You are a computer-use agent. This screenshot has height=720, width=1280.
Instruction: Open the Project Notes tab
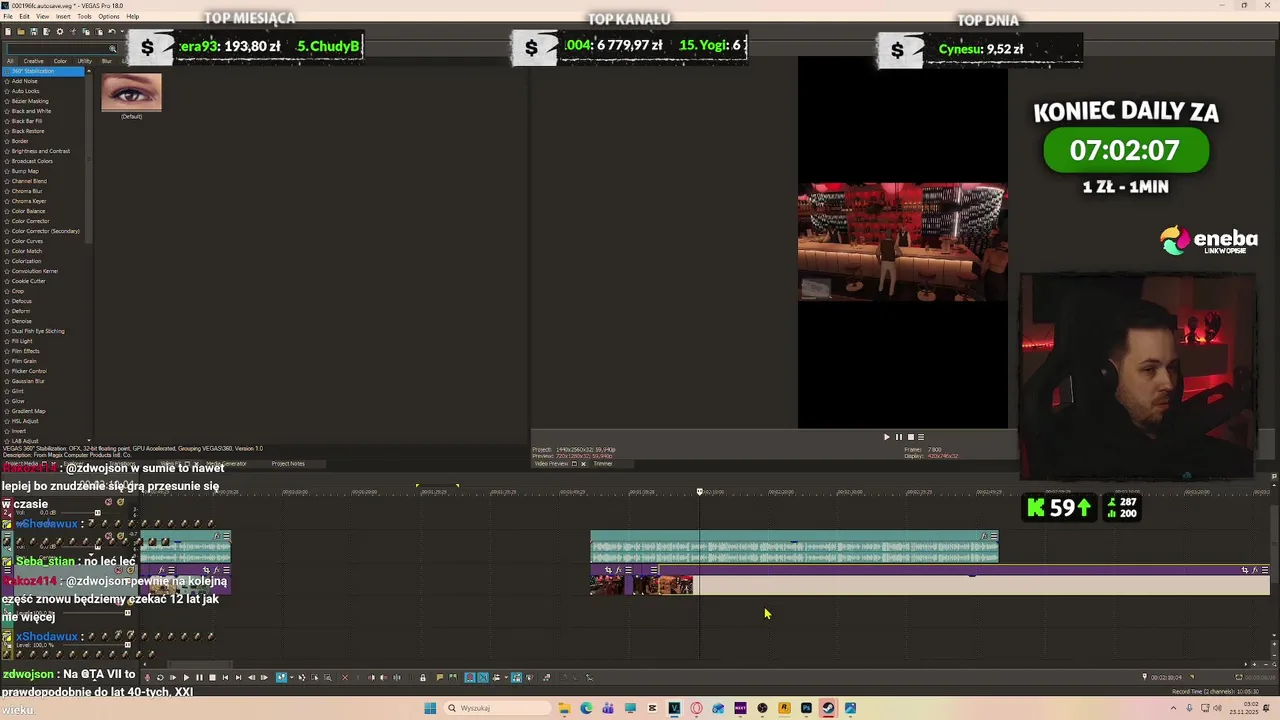tap(288, 464)
